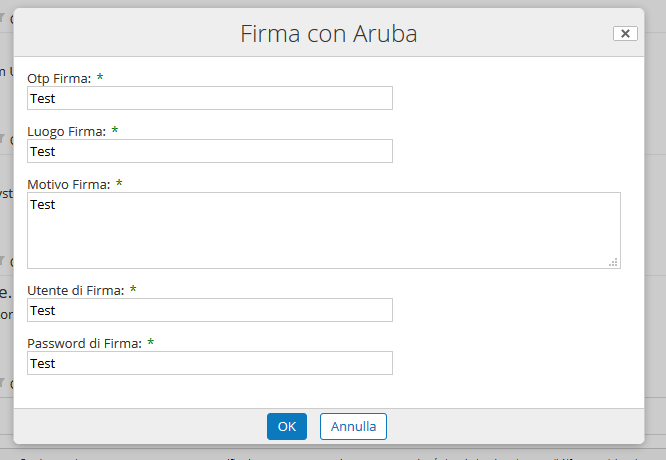Image resolution: width=666 pixels, height=460 pixels.
Task: Click the Password di Firma label
Action: click(x=85, y=344)
